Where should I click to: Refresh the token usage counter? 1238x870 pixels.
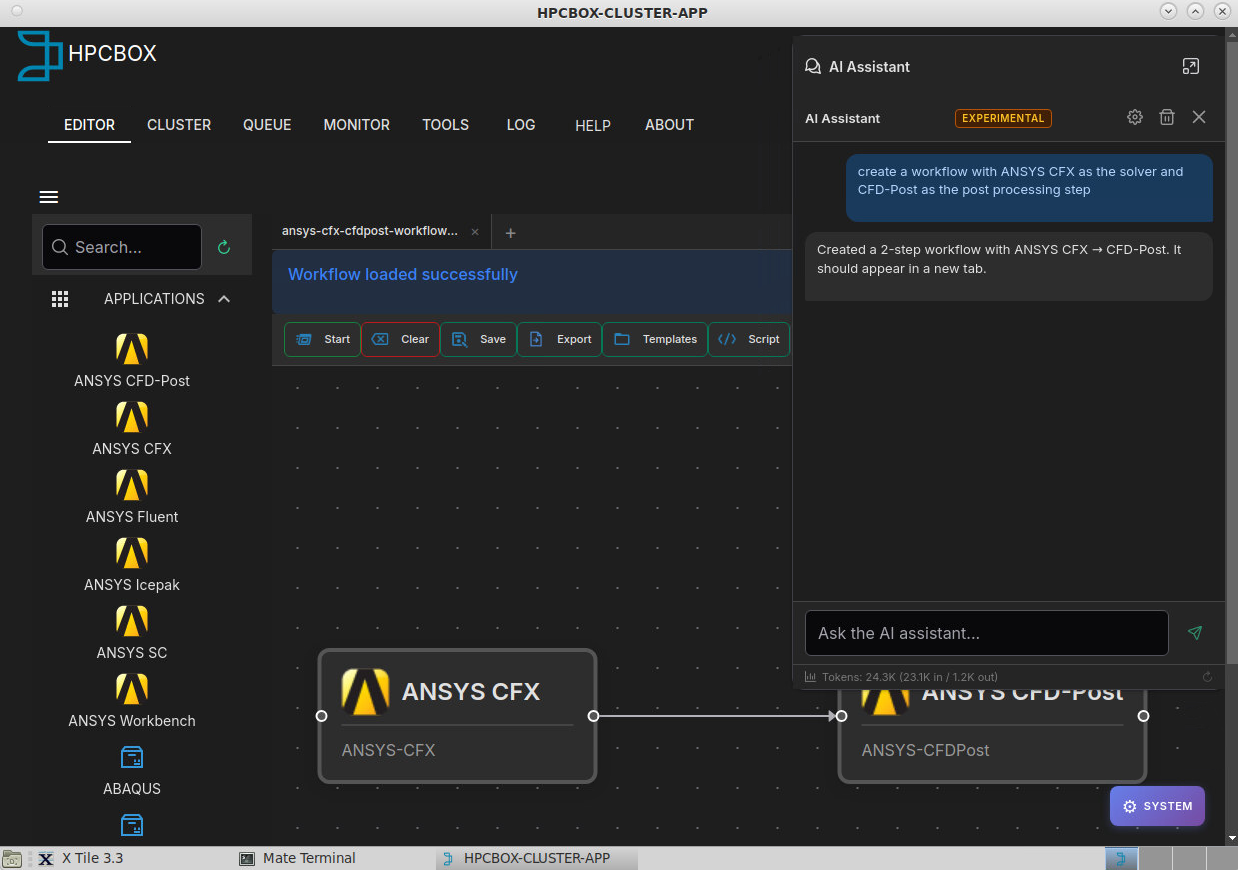click(x=1207, y=677)
